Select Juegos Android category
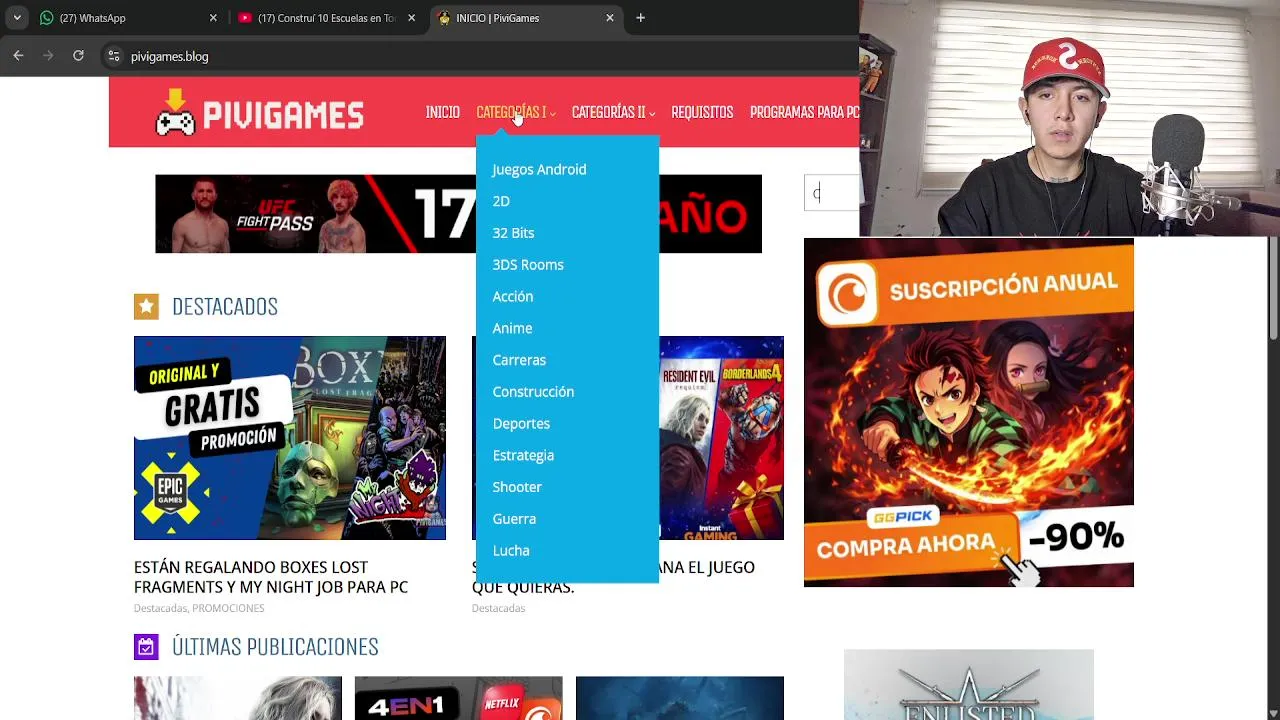 (539, 169)
